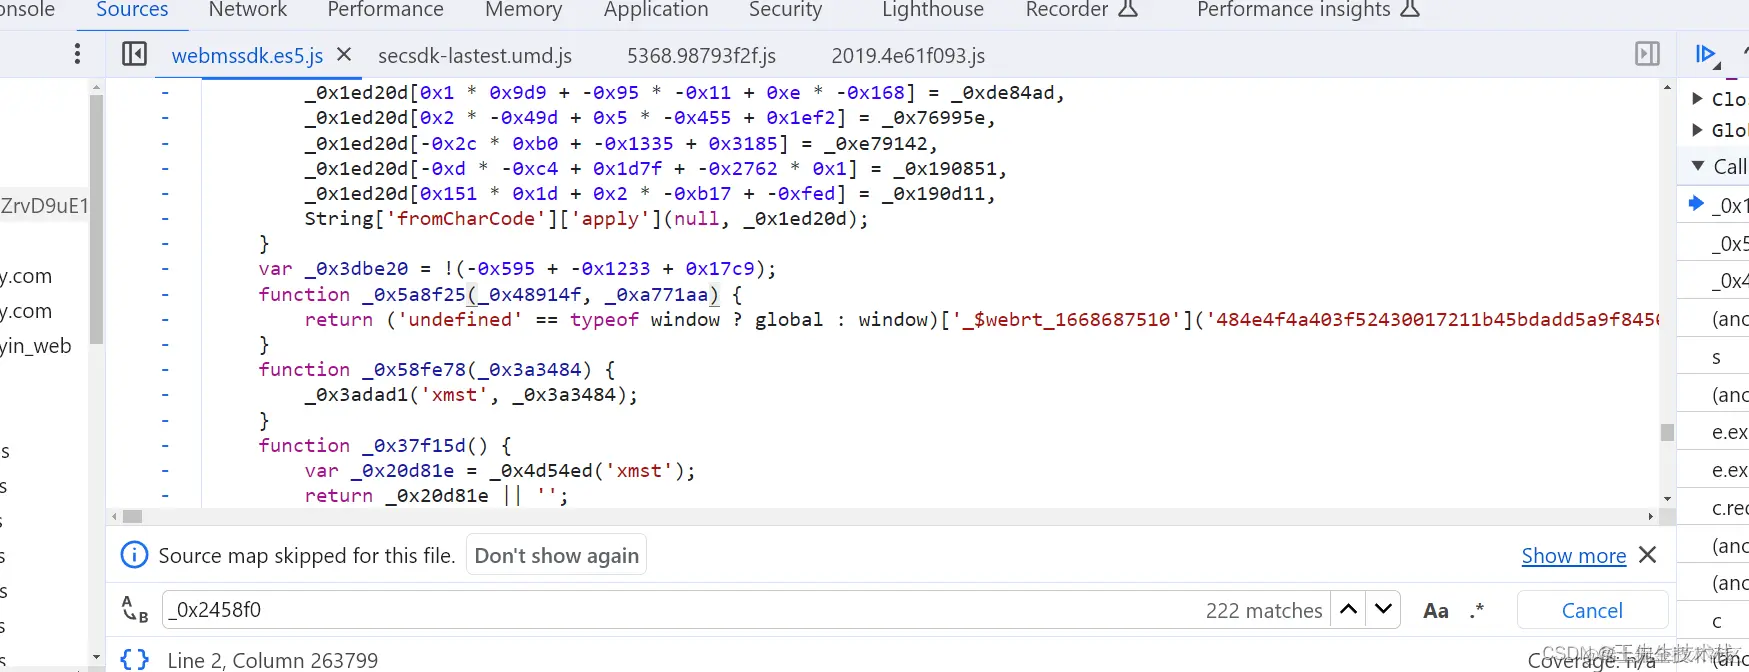This screenshot has height=672, width=1749.
Task: Open the Performance insights tab
Action: 1308,10
